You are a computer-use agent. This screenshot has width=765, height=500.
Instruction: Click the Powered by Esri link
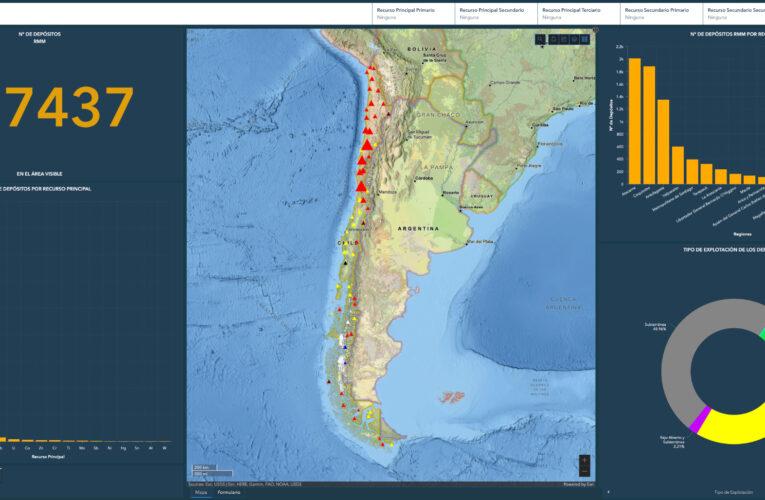(x=578, y=484)
